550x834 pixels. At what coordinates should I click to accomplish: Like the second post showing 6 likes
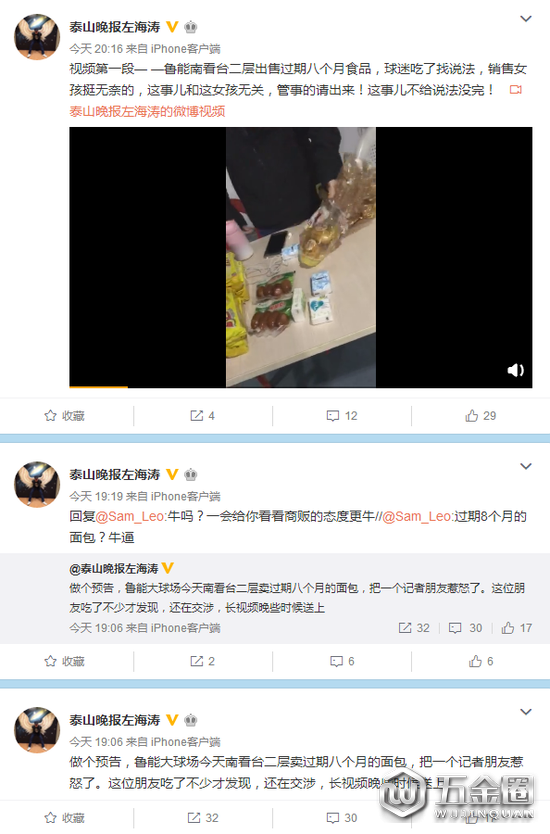(x=481, y=661)
